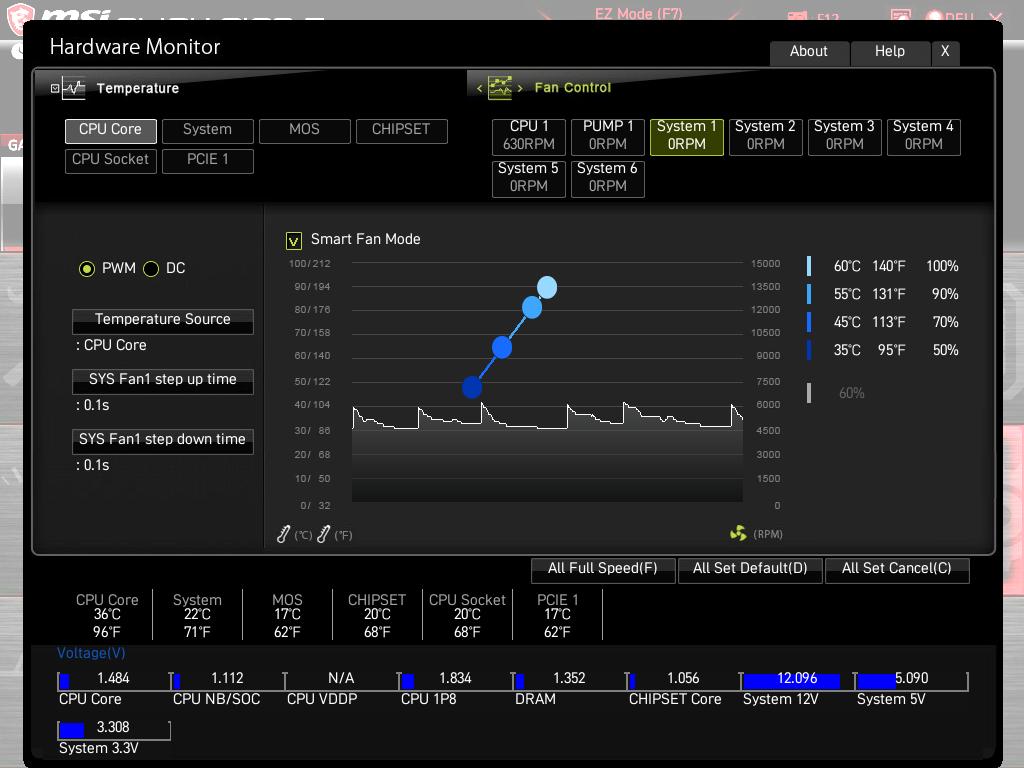Click the All Set Default(D) button
The height and width of the screenshot is (768, 1024).
[750, 569]
